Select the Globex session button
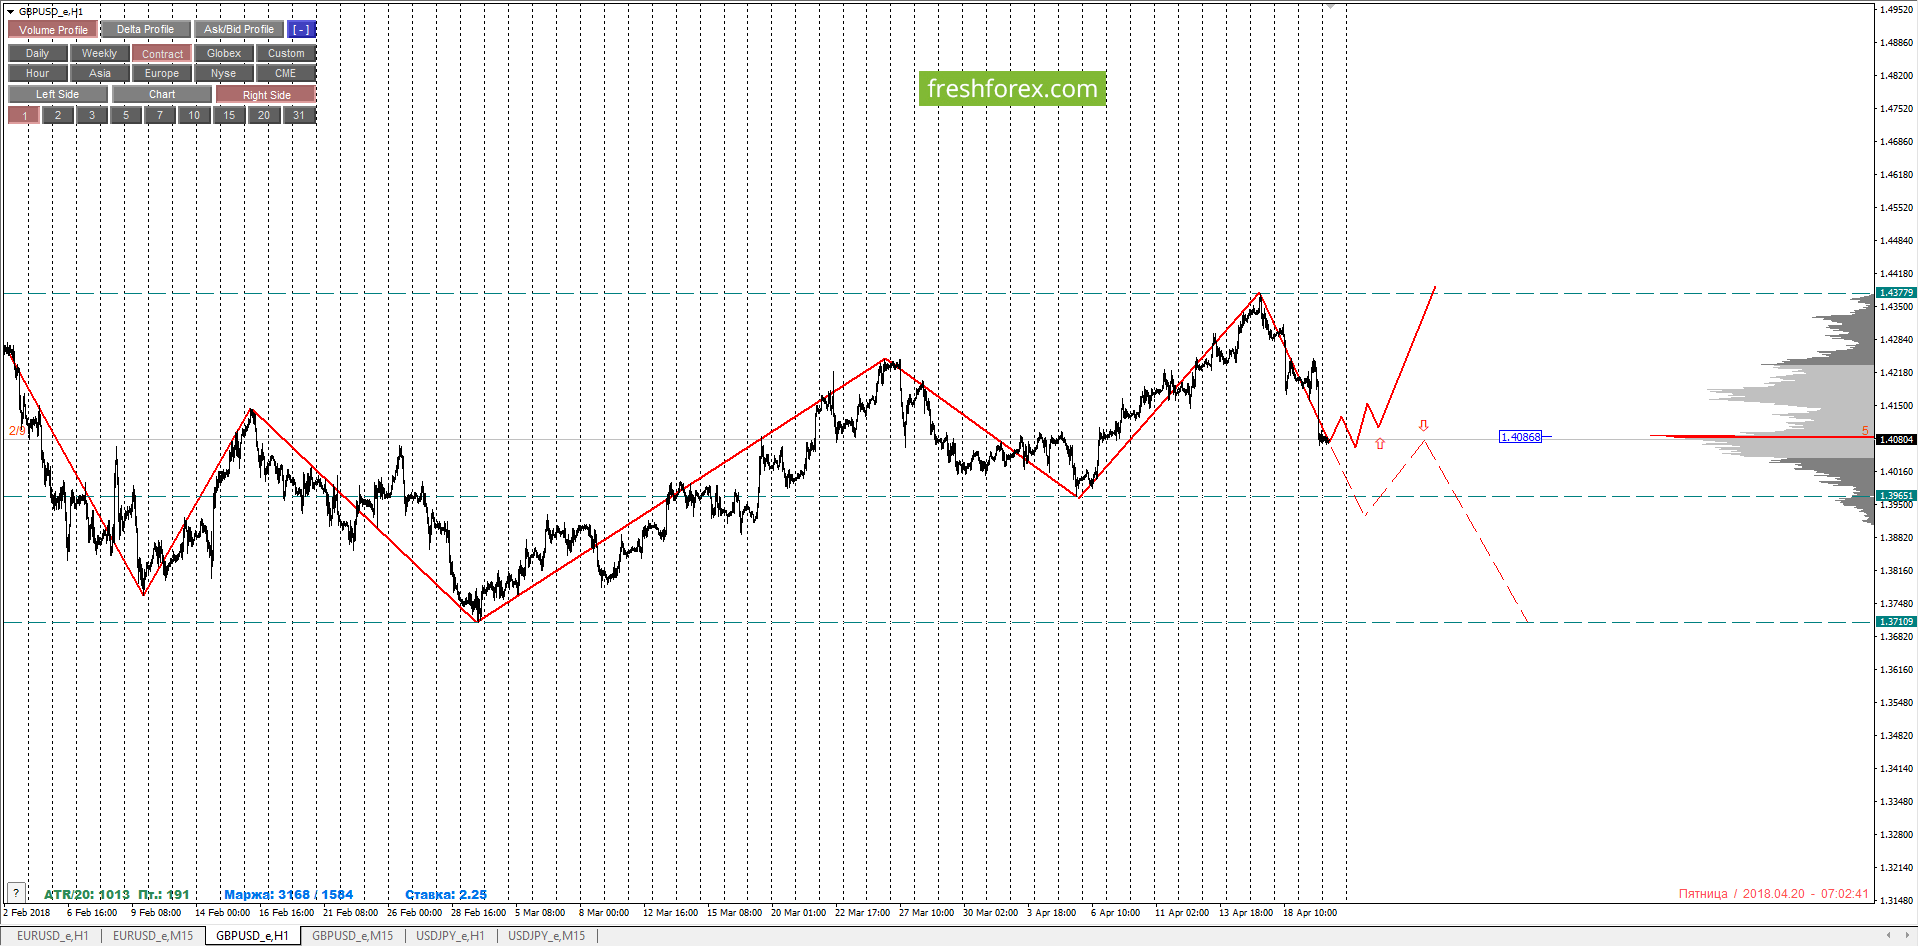The width and height of the screenshot is (1918, 947). coord(224,54)
